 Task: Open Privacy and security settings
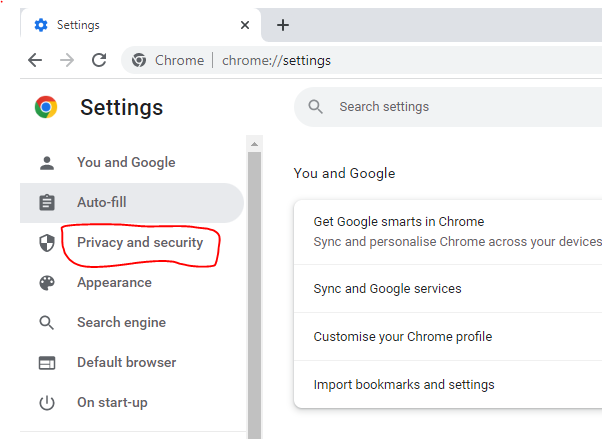pyautogui.click(x=132, y=243)
